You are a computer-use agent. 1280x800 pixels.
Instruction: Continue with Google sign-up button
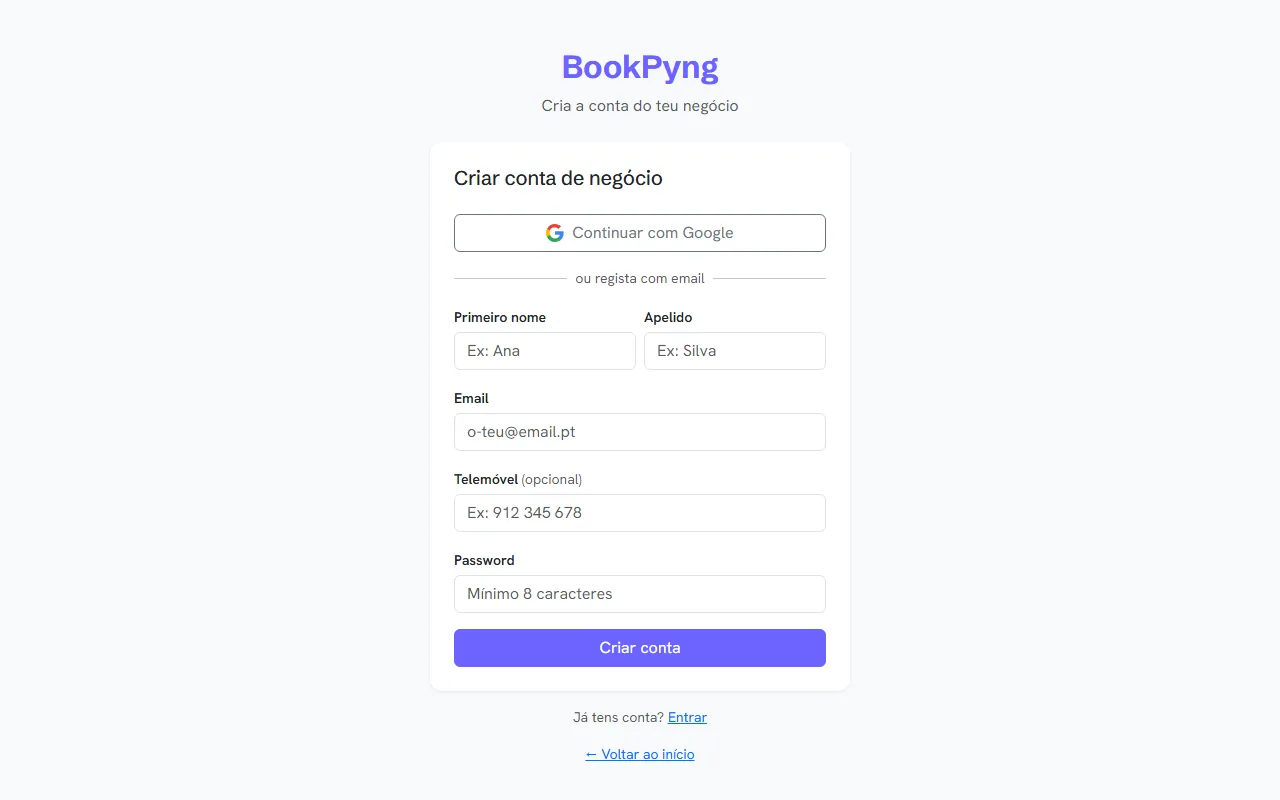click(640, 233)
